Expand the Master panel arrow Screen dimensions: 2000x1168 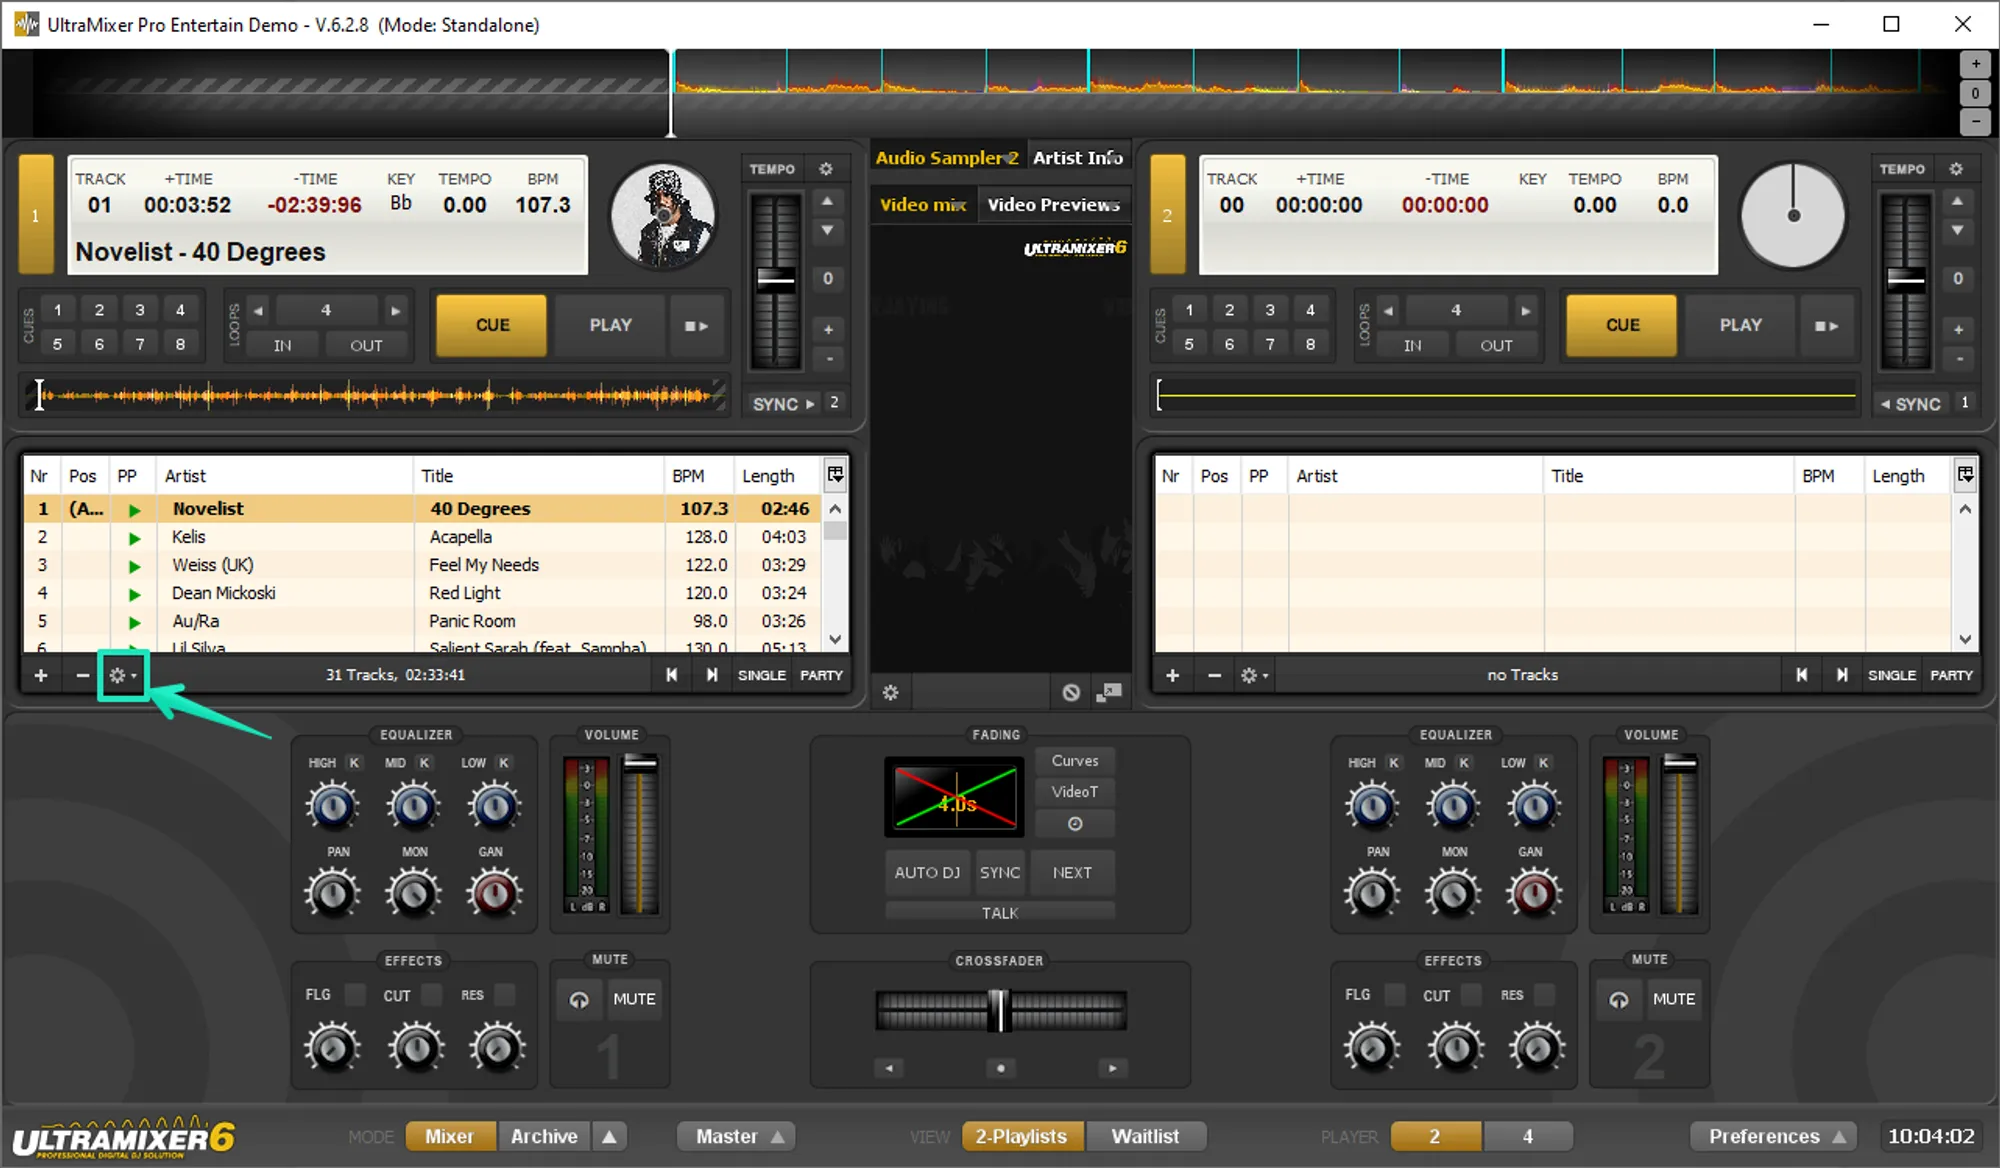[778, 1137]
